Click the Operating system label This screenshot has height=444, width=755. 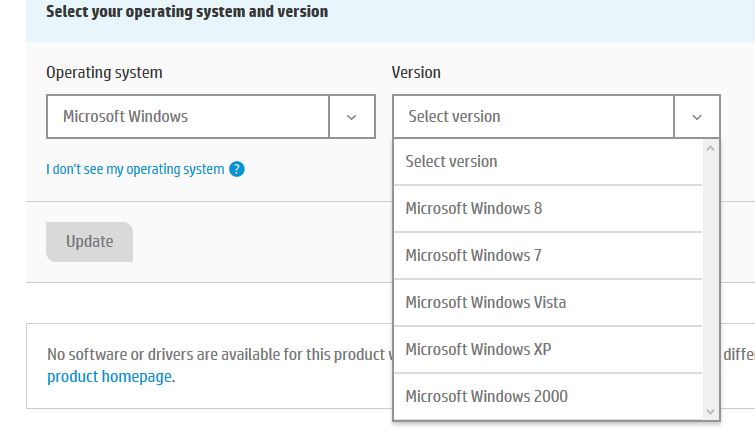tap(104, 73)
